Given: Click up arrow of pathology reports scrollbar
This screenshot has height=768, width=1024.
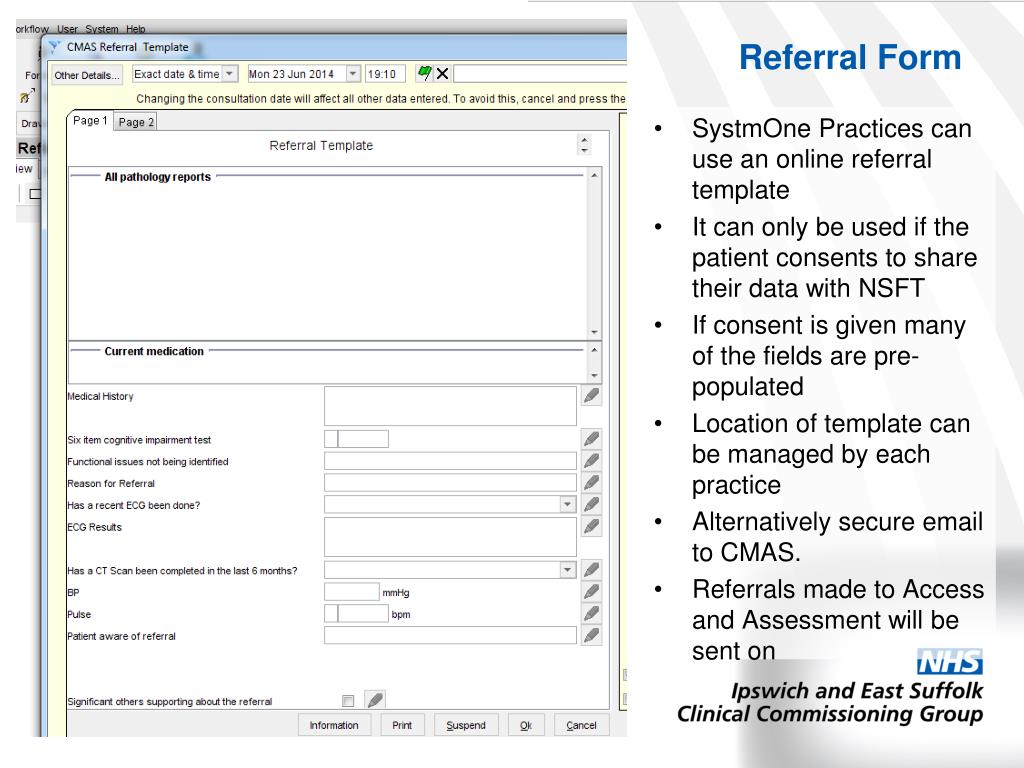Looking at the screenshot, I should (594, 175).
